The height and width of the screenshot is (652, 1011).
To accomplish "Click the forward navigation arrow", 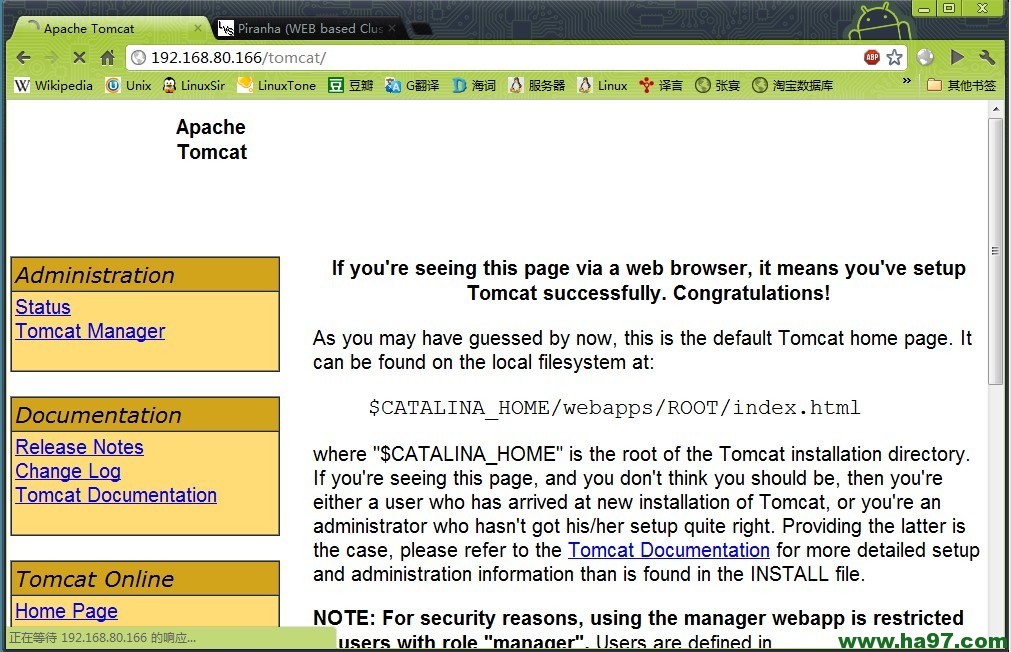I will [x=50, y=57].
